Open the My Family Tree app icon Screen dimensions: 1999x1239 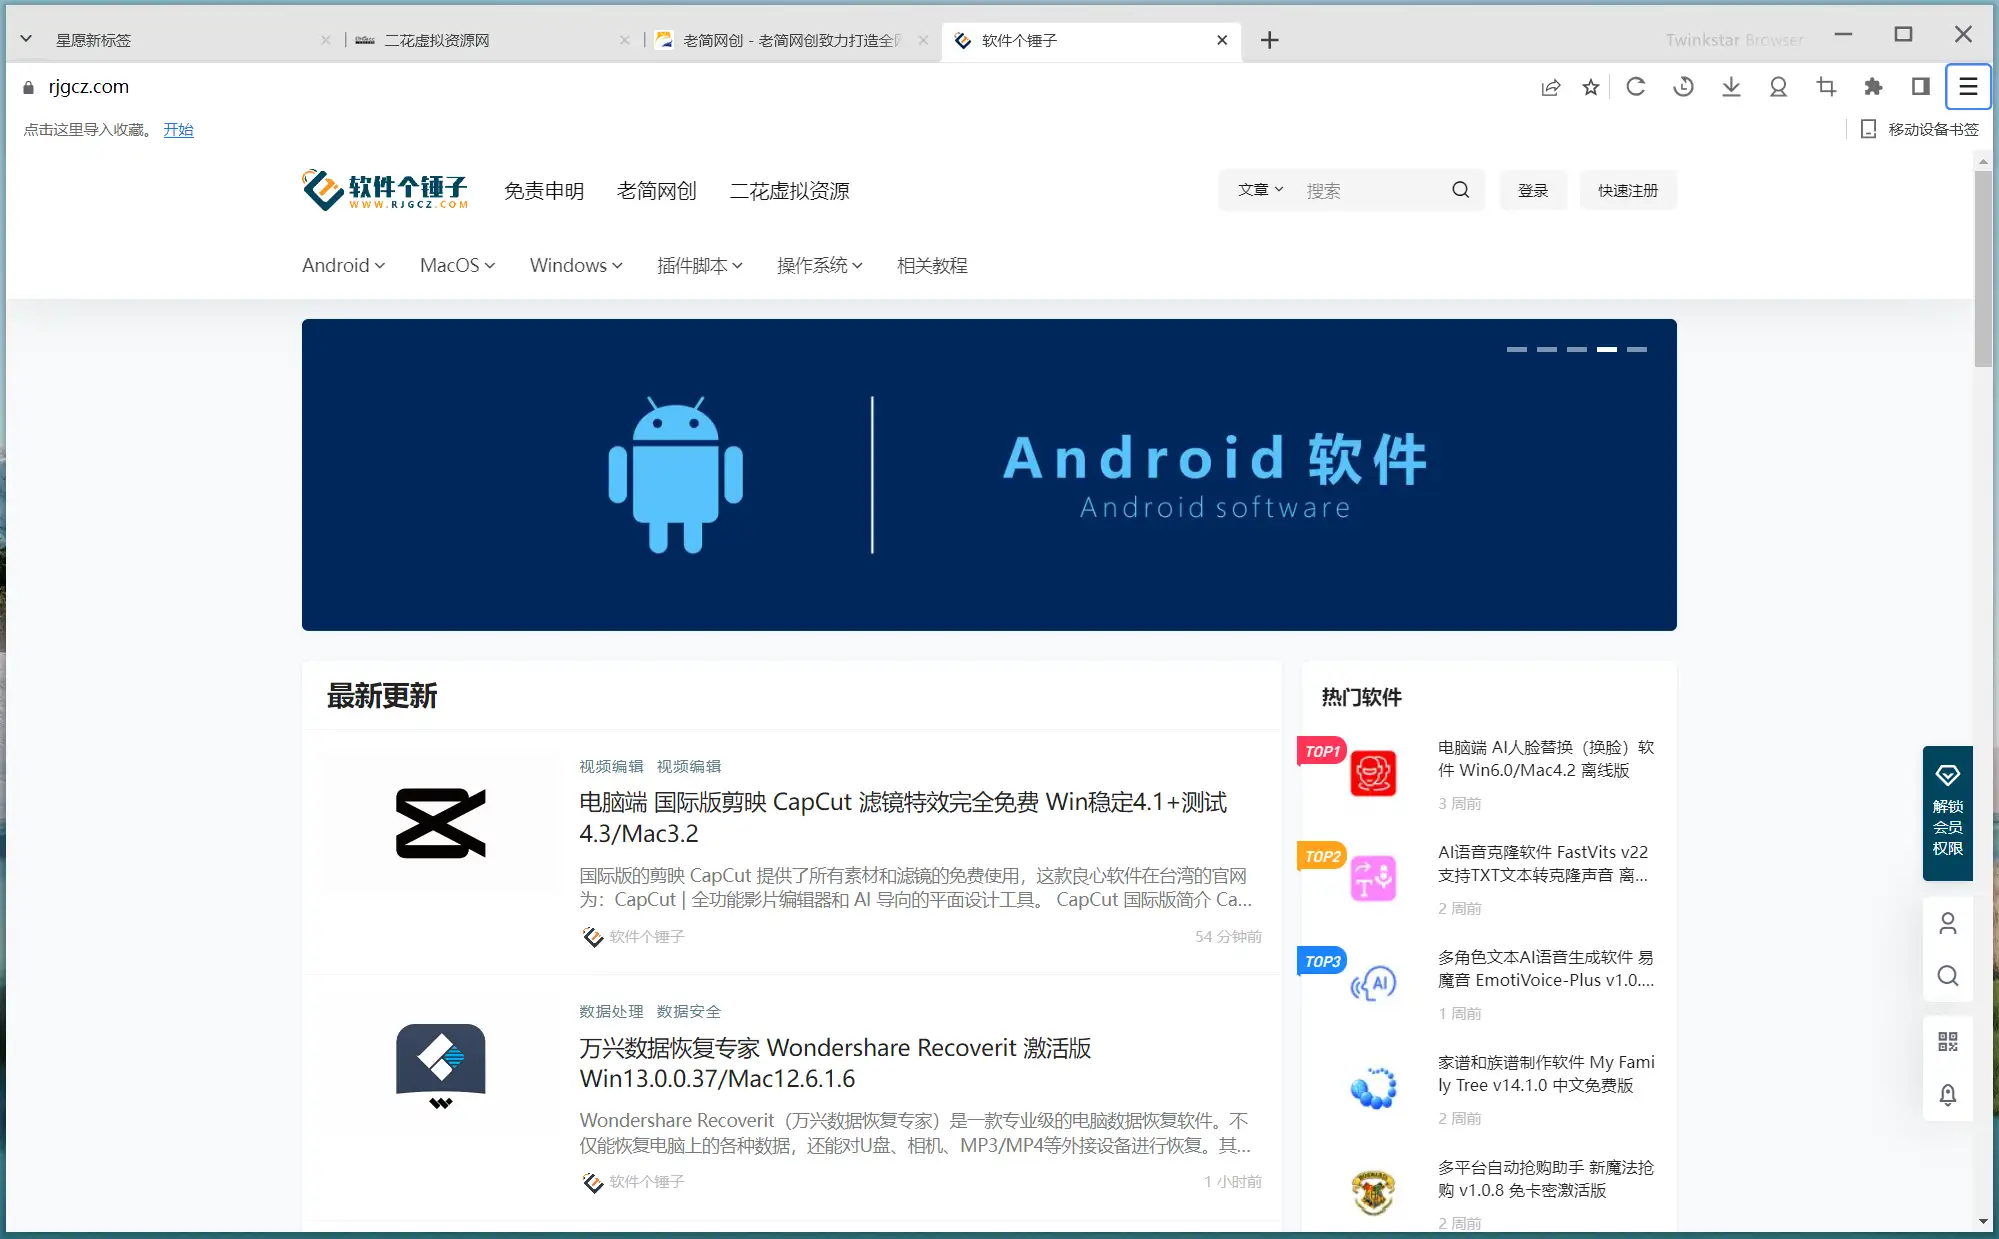click(x=1373, y=1088)
